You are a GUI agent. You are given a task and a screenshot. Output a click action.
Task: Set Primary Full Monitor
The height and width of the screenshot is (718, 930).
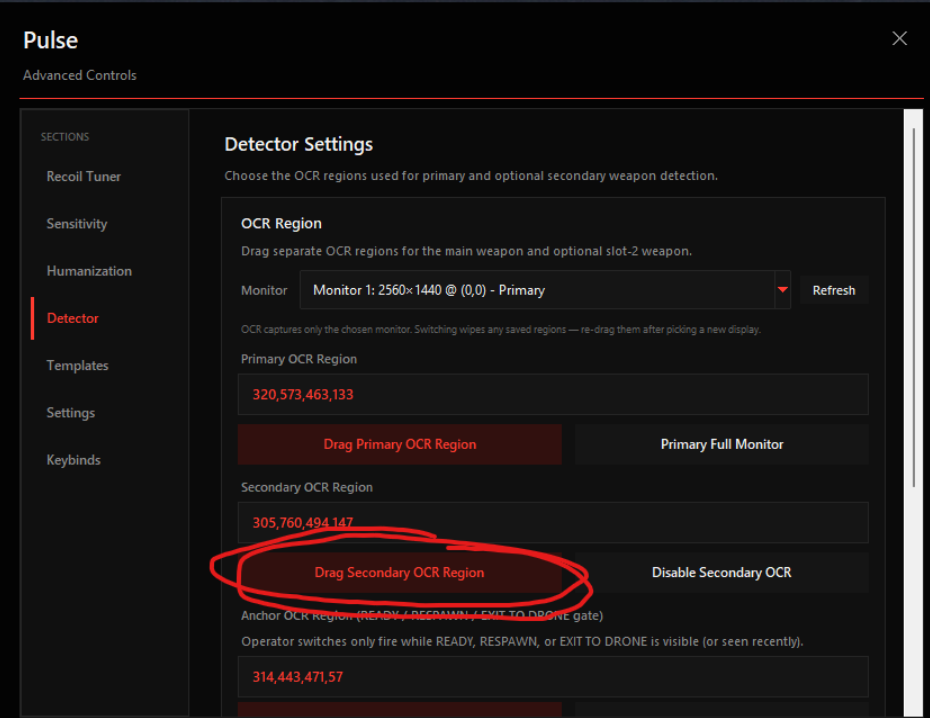coord(722,444)
